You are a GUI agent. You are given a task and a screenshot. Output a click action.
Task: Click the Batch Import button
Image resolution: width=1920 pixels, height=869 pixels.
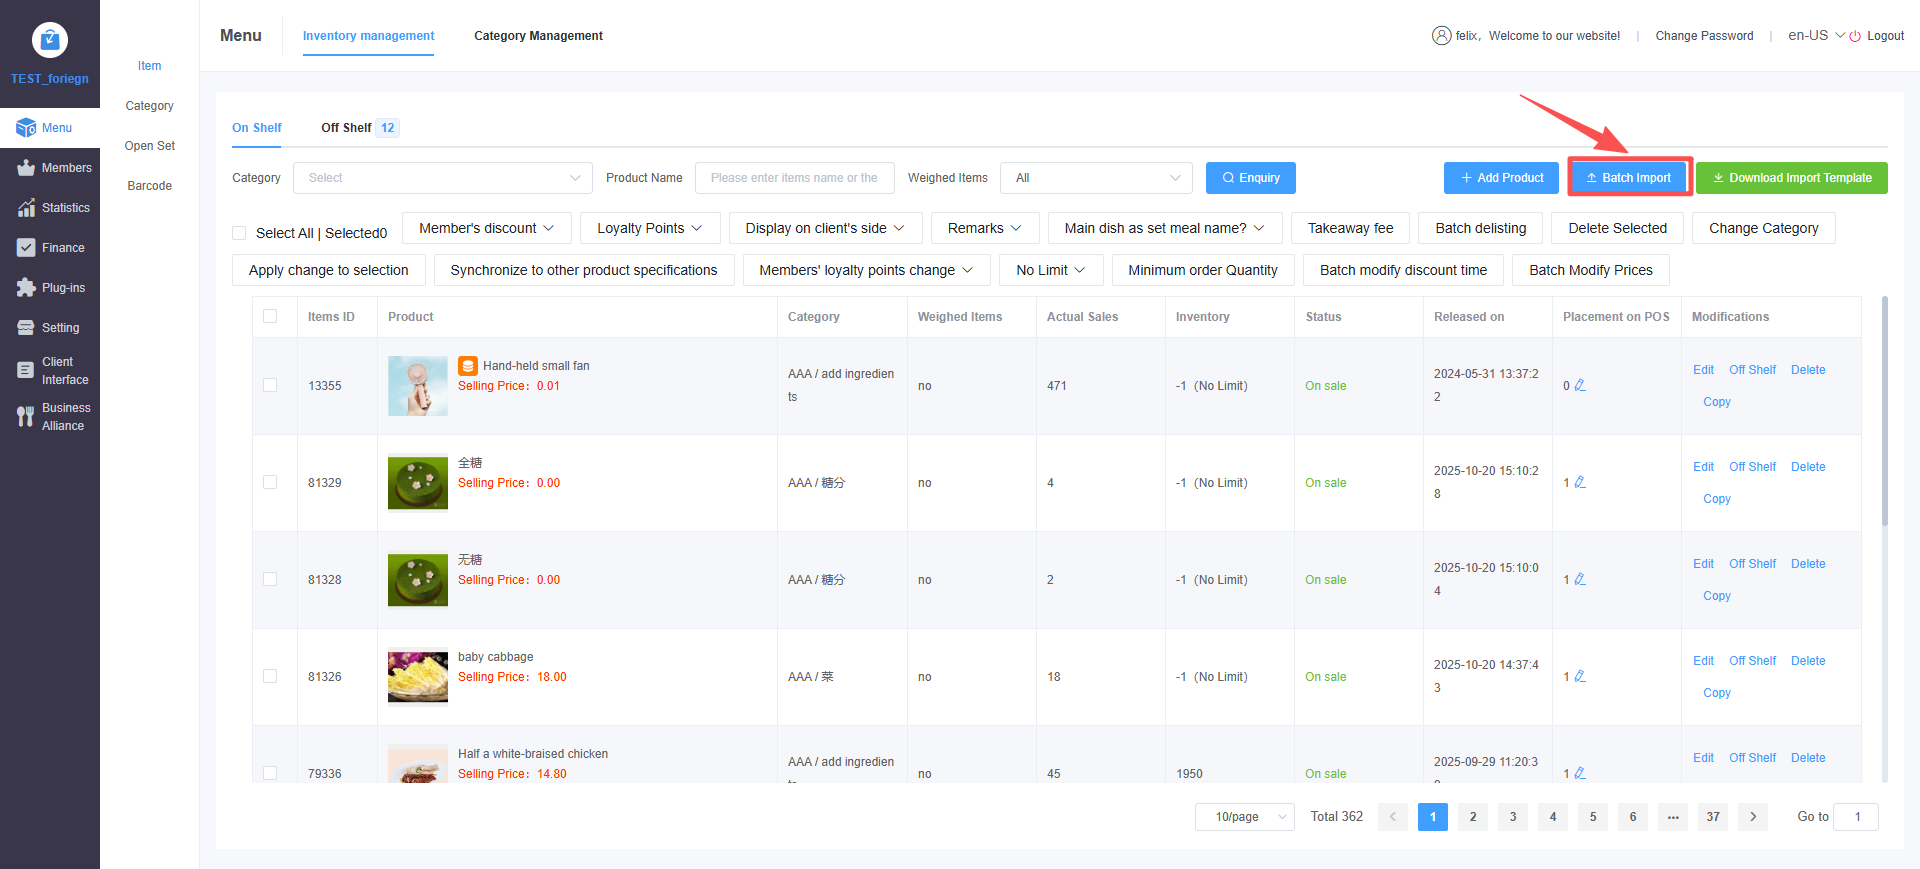(x=1629, y=178)
